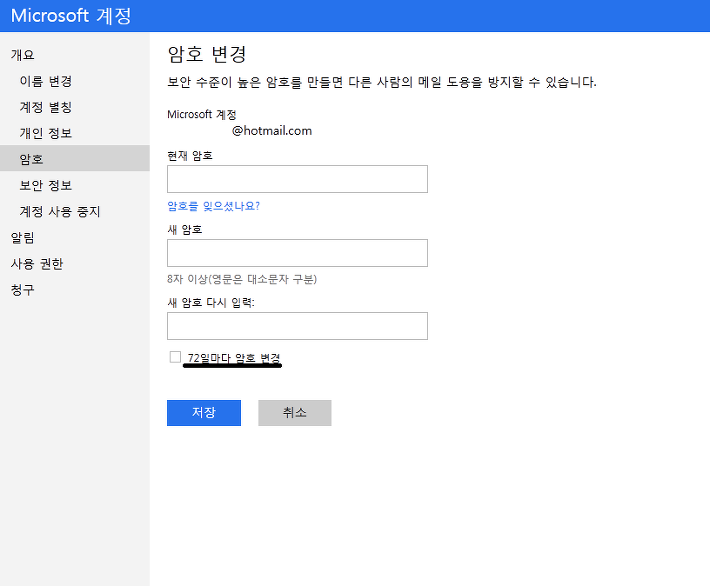This screenshot has width=710, height=586.
Task: Open 사용 권한 sidebar section
Action: pyautogui.click(x=37, y=264)
